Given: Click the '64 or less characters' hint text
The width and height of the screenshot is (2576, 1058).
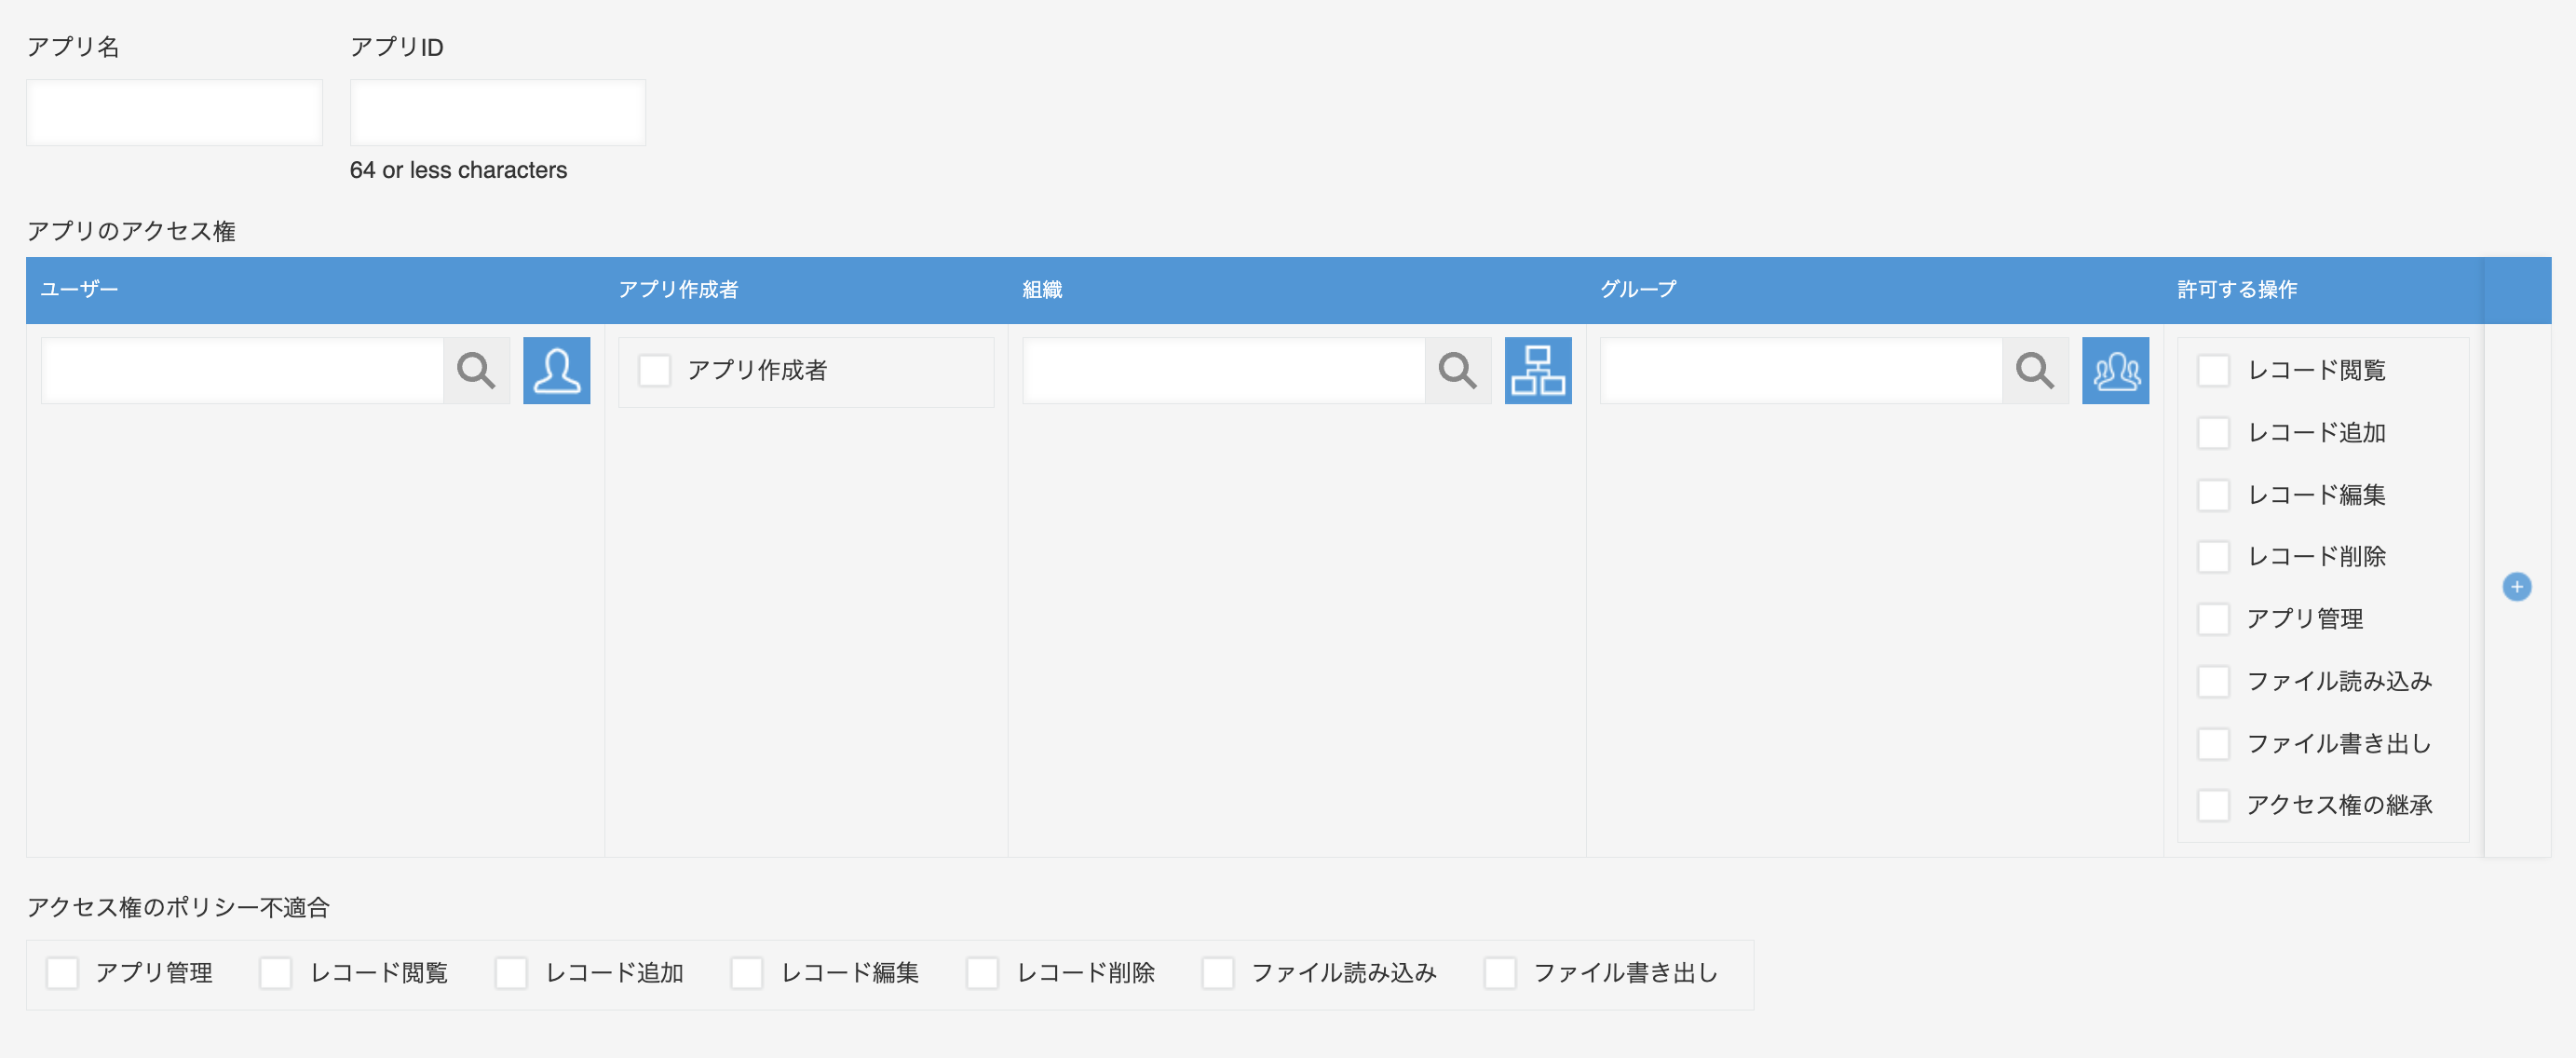Looking at the screenshot, I should click(x=458, y=171).
